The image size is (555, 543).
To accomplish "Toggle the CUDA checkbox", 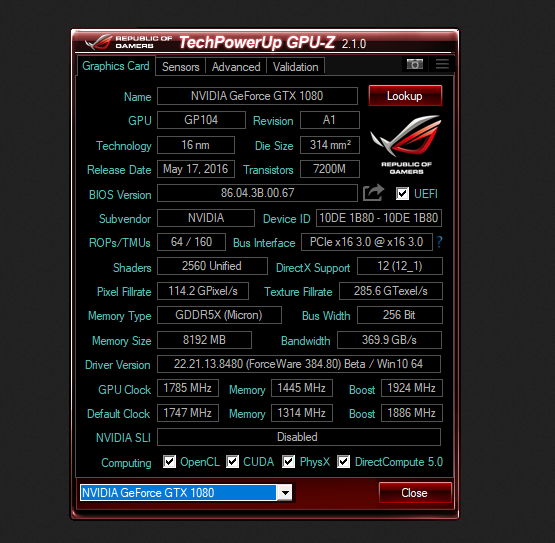I will (232, 462).
